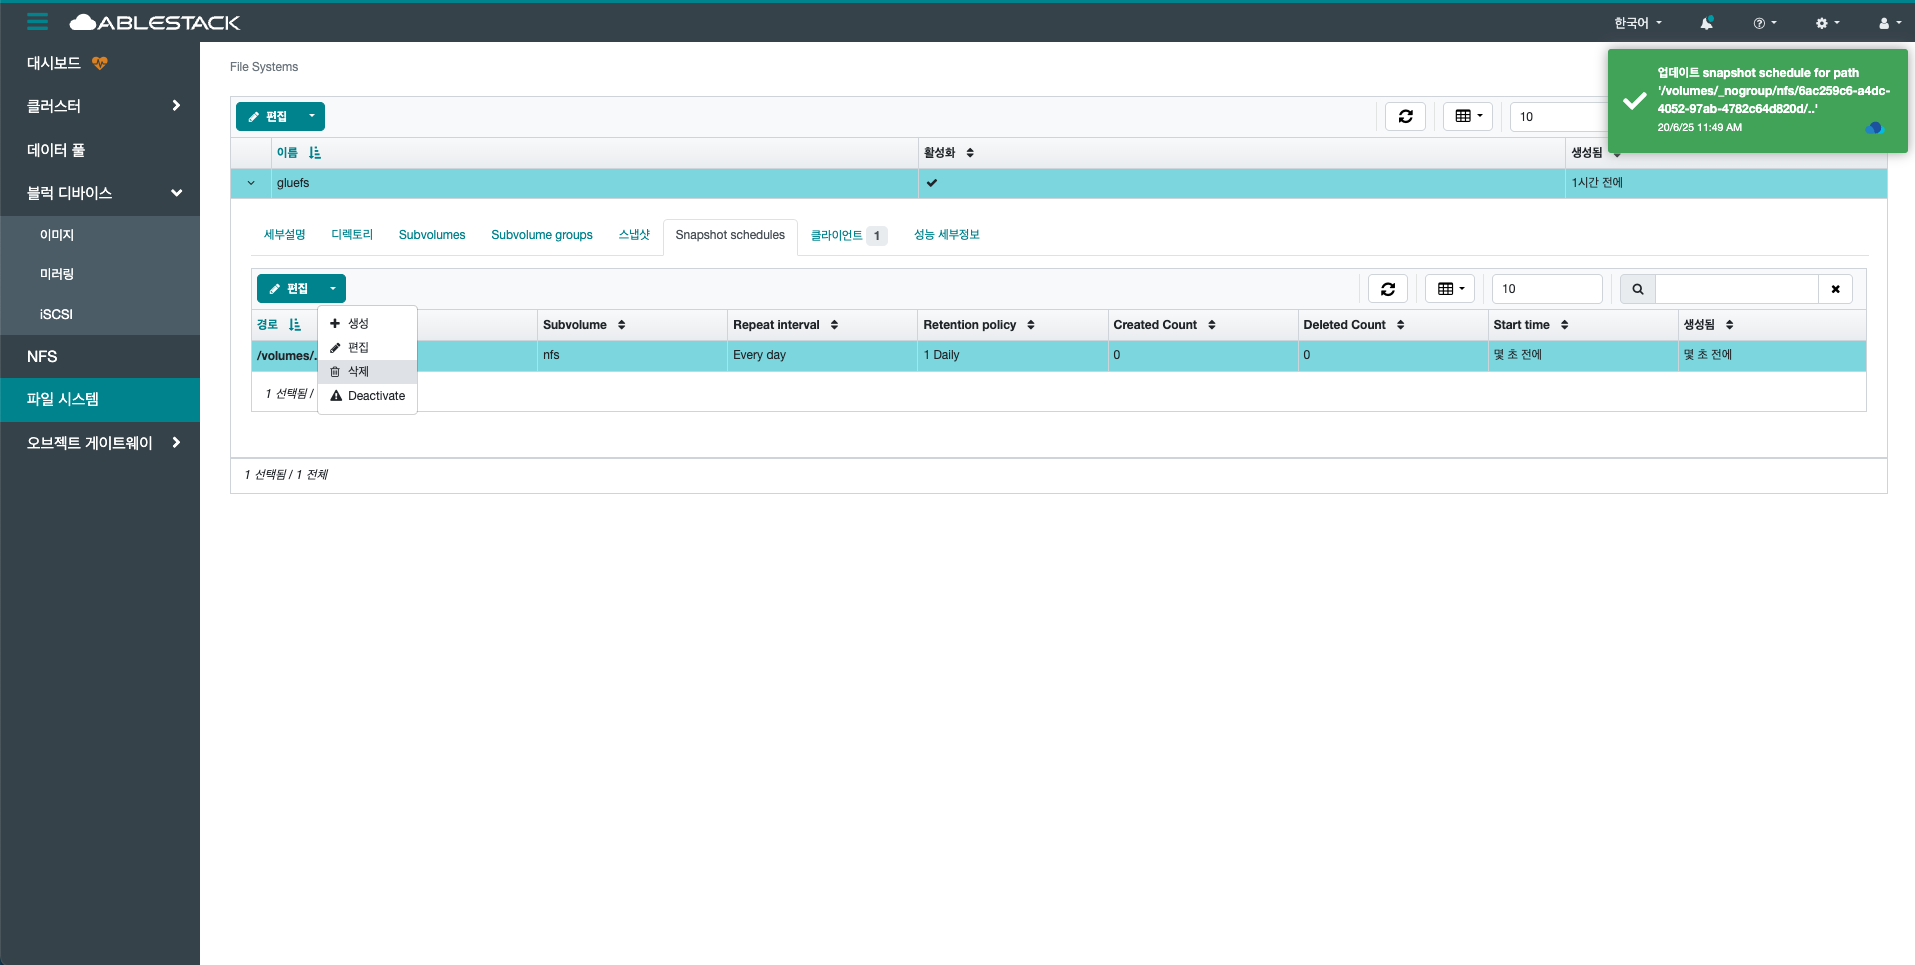The width and height of the screenshot is (1915, 965).
Task: Refresh the snapshot schedules table
Action: coord(1387,289)
